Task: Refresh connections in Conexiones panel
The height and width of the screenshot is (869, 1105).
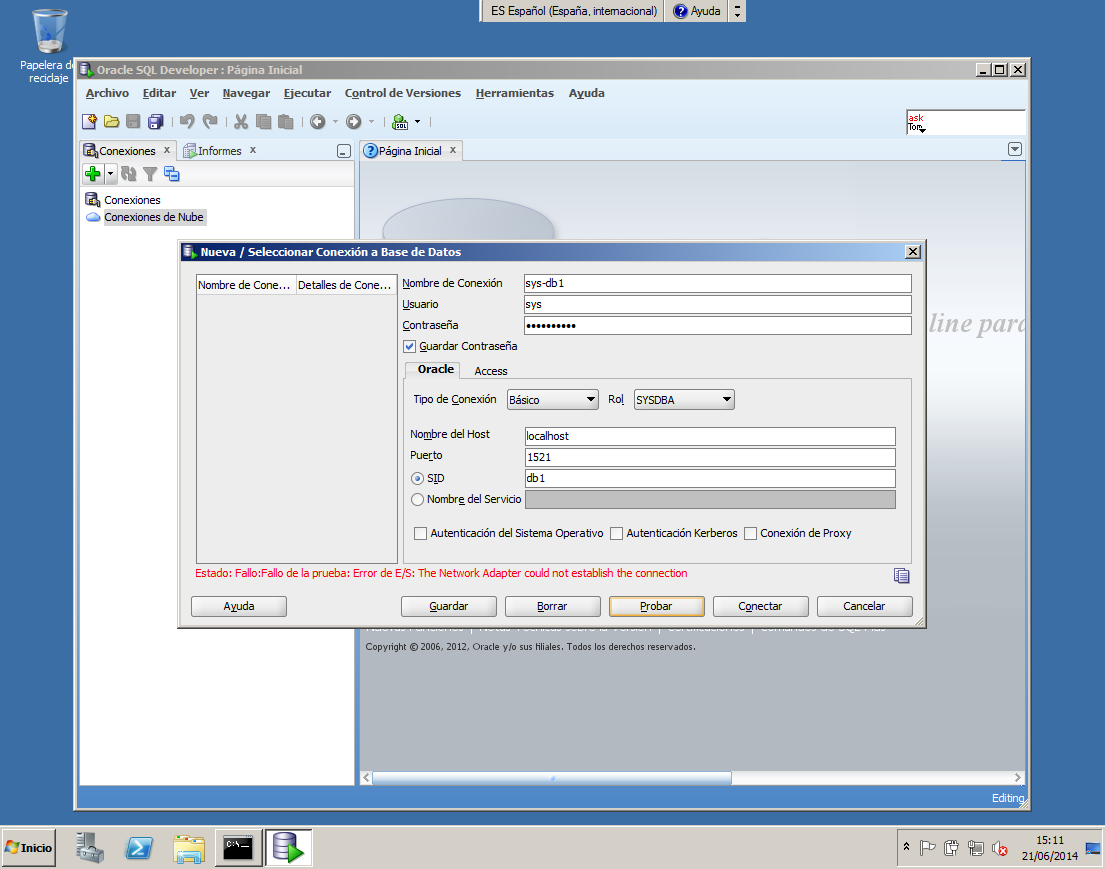Action: tap(128, 173)
